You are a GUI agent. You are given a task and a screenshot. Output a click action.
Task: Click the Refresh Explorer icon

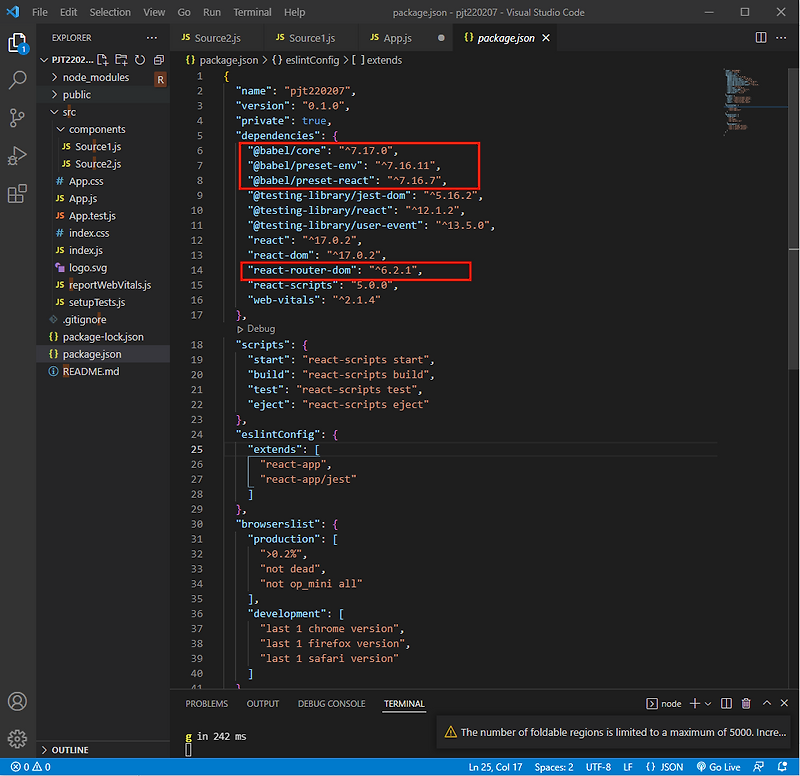point(142,59)
